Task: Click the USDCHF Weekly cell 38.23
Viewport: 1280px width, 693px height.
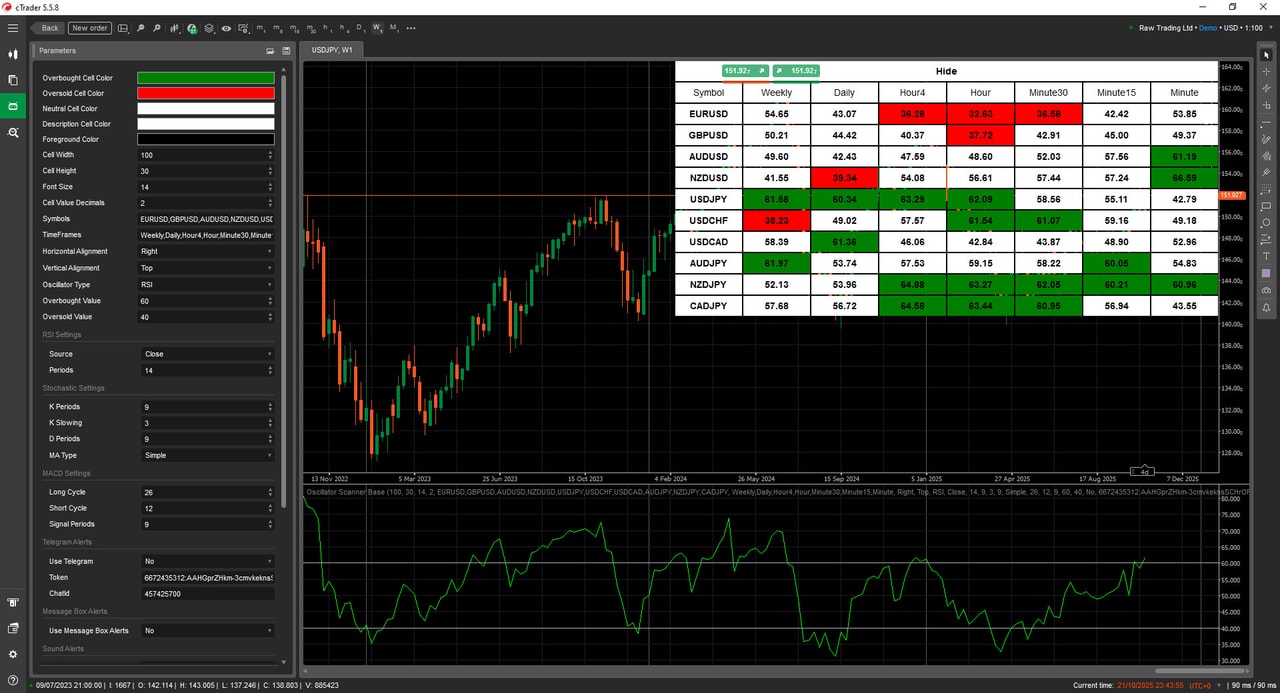Action: coord(776,220)
